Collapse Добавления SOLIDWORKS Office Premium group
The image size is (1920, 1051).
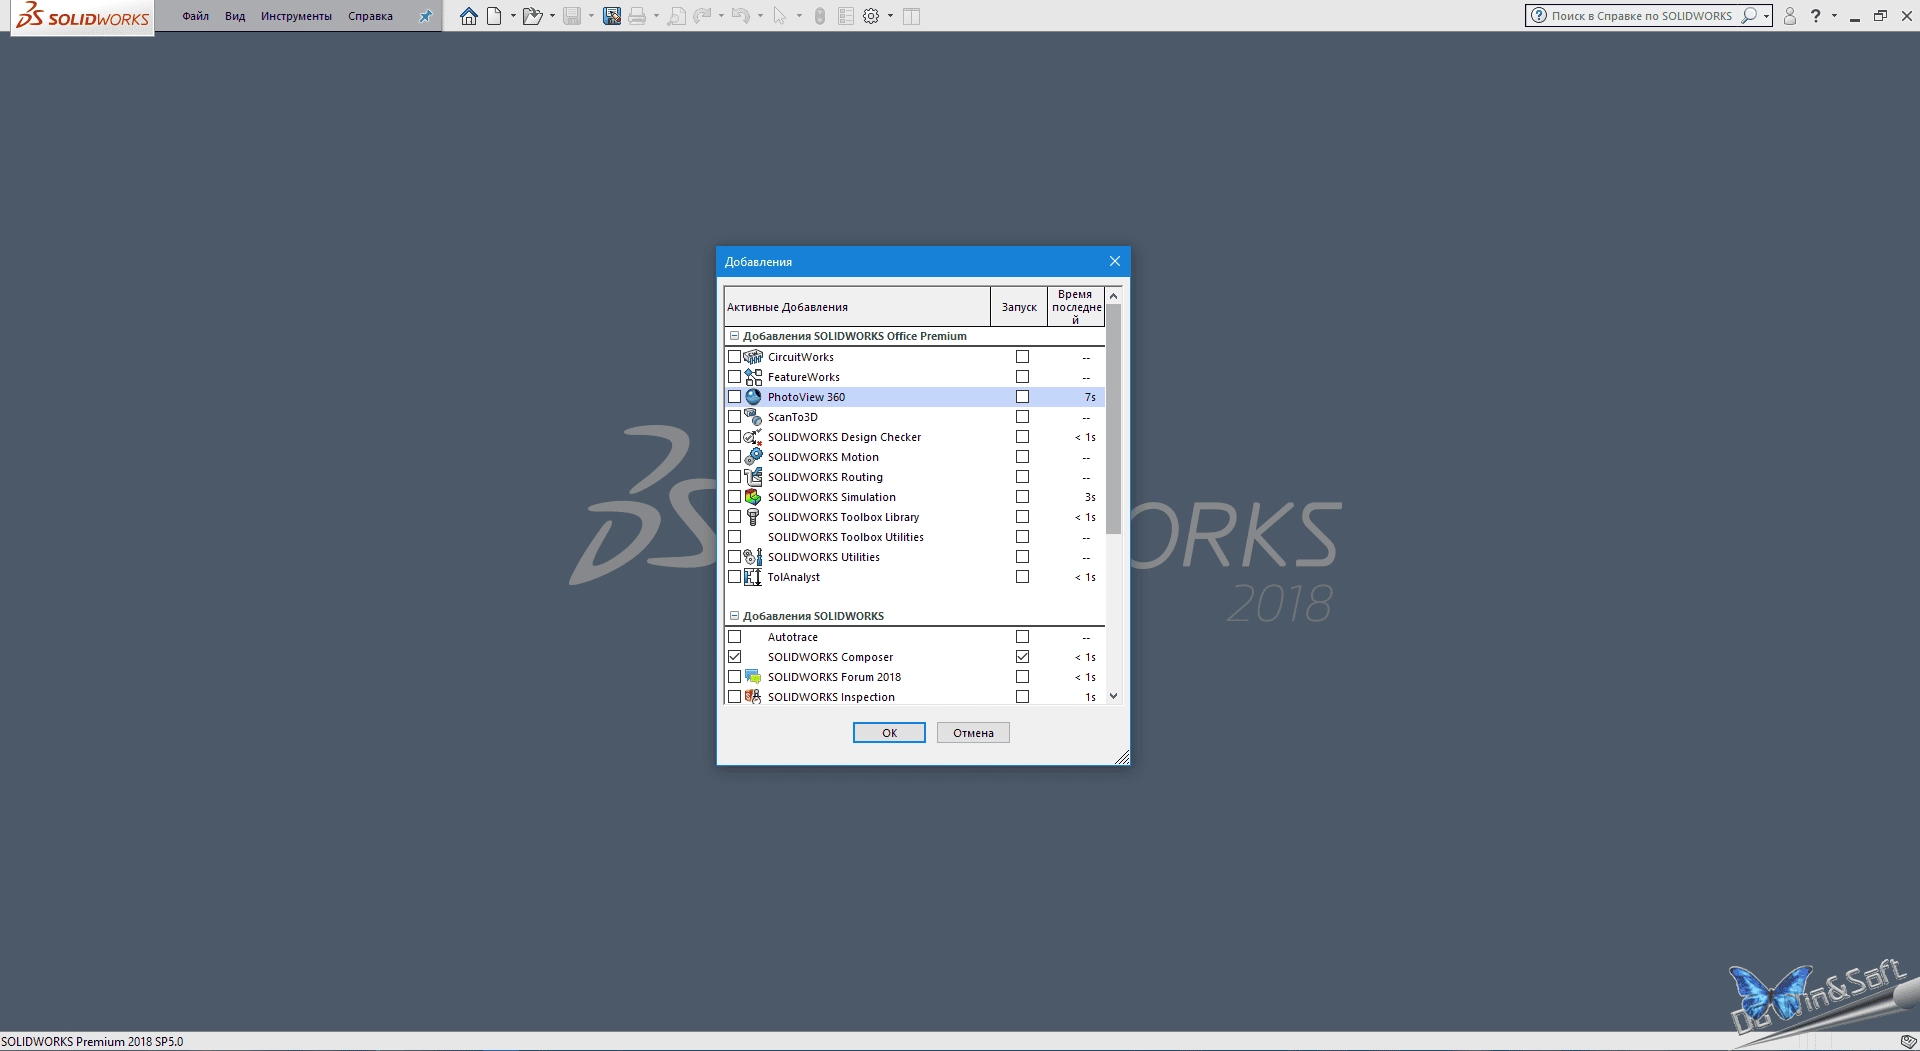coord(734,336)
